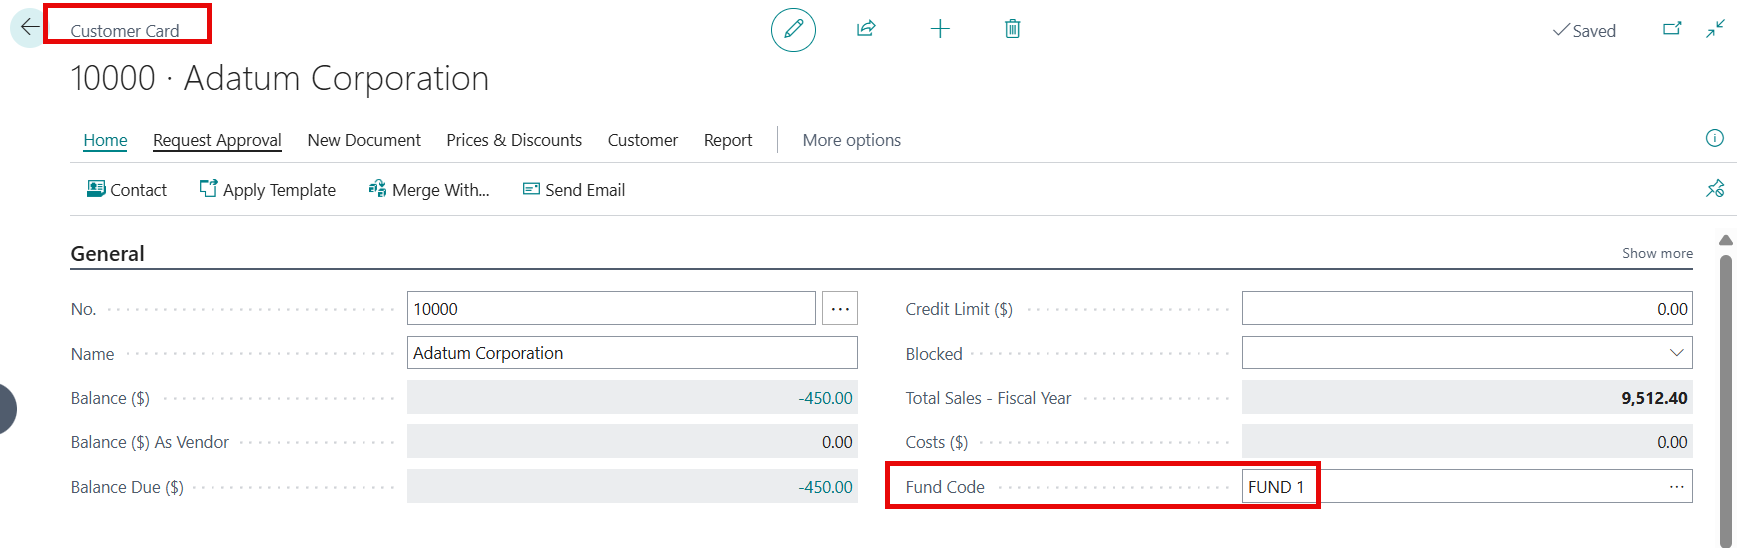Click the plus new record icon
1764x548 pixels.
click(x=940, y=29)
